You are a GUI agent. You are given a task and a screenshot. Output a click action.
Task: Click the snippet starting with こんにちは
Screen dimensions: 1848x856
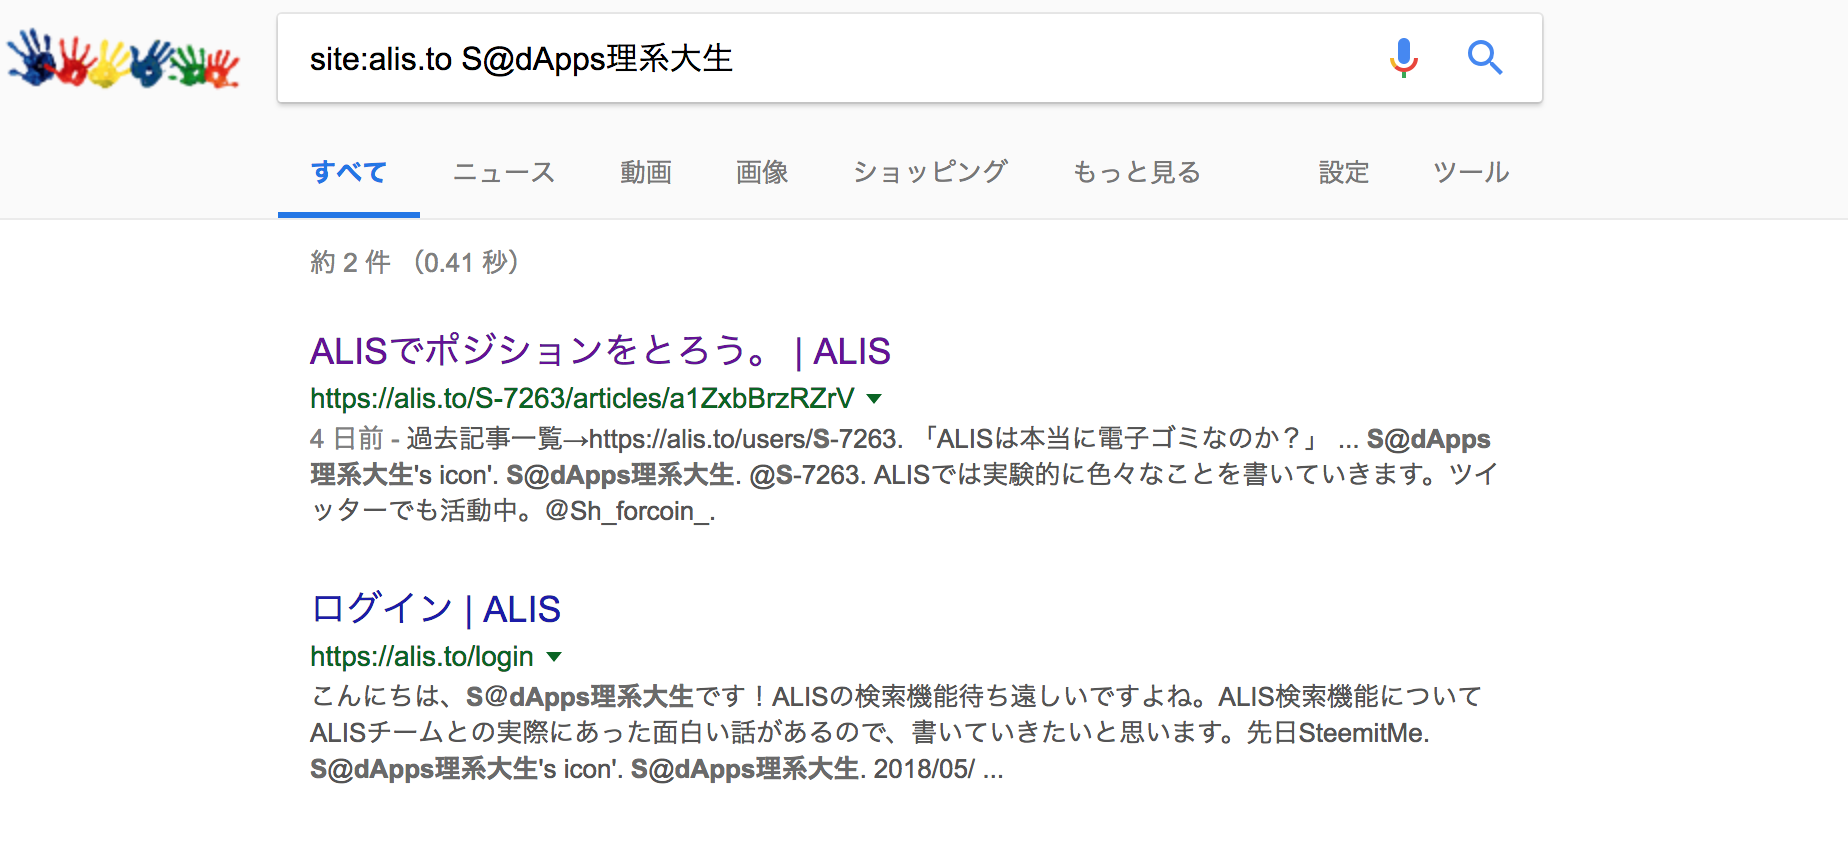tap(895, 732)
